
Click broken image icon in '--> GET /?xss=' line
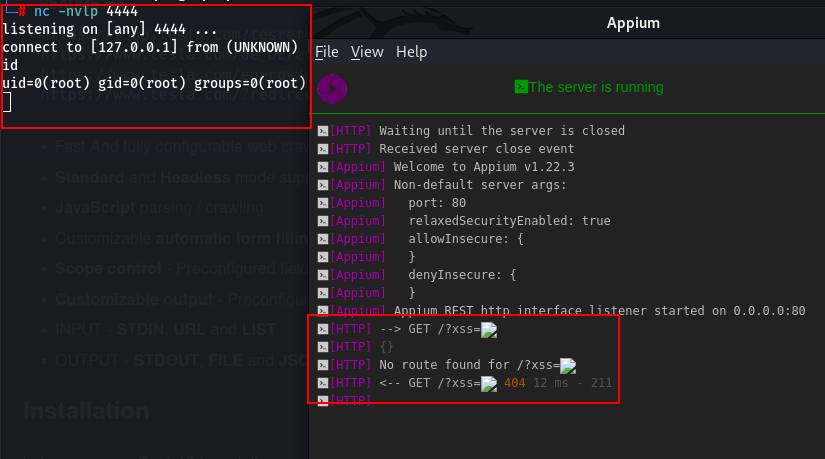(x=489, y=330)
